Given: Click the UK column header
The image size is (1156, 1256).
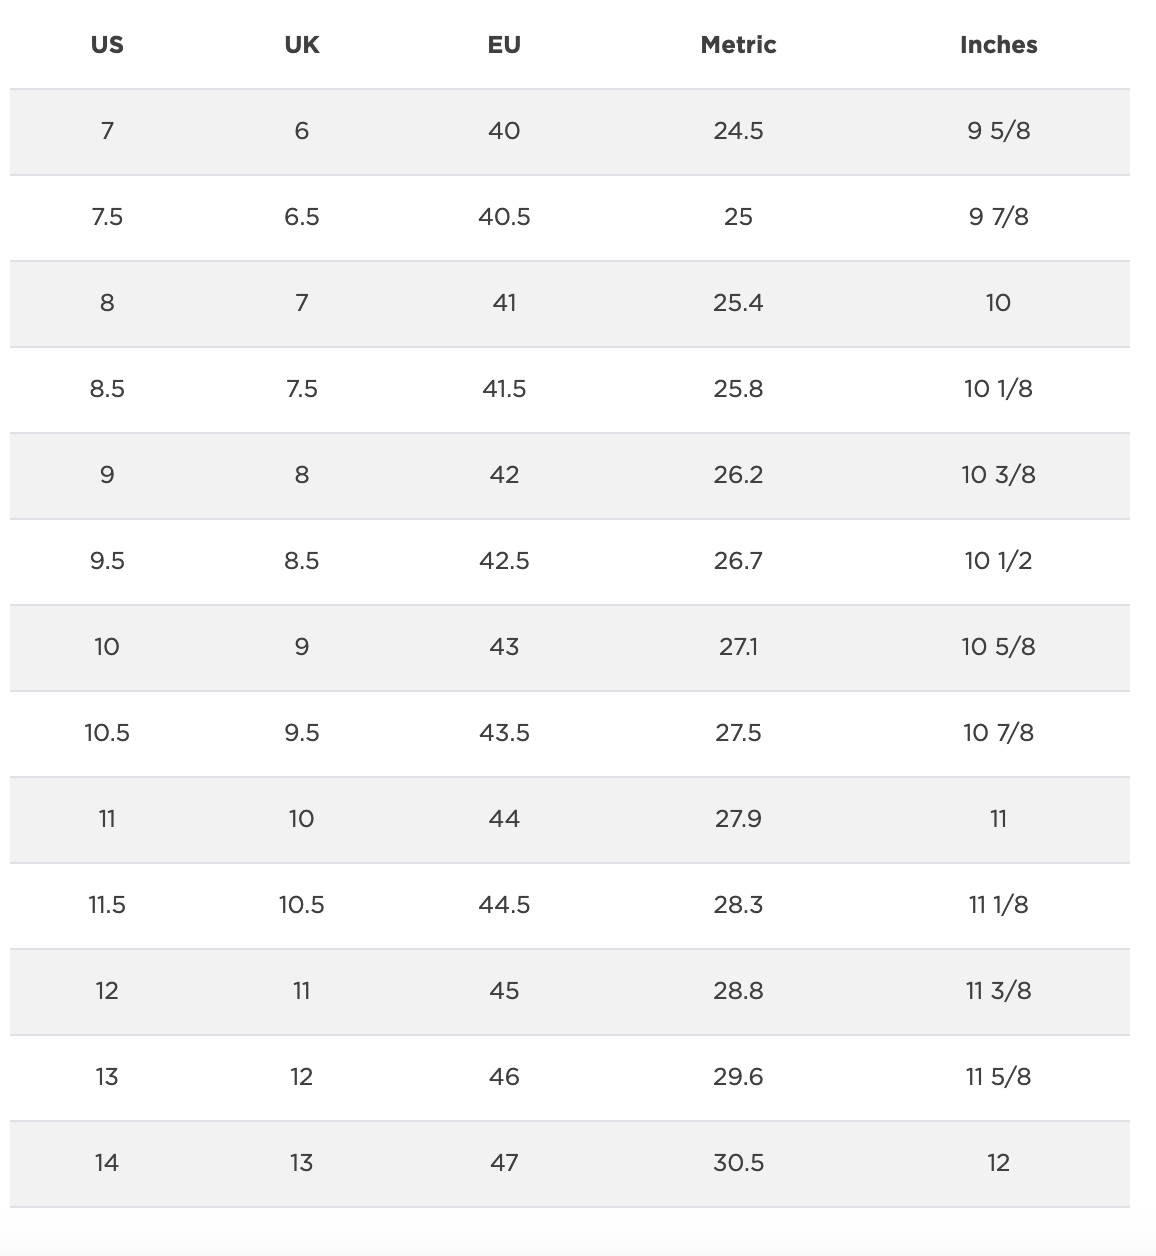Looking at the screenshot, I should (302, 45).
